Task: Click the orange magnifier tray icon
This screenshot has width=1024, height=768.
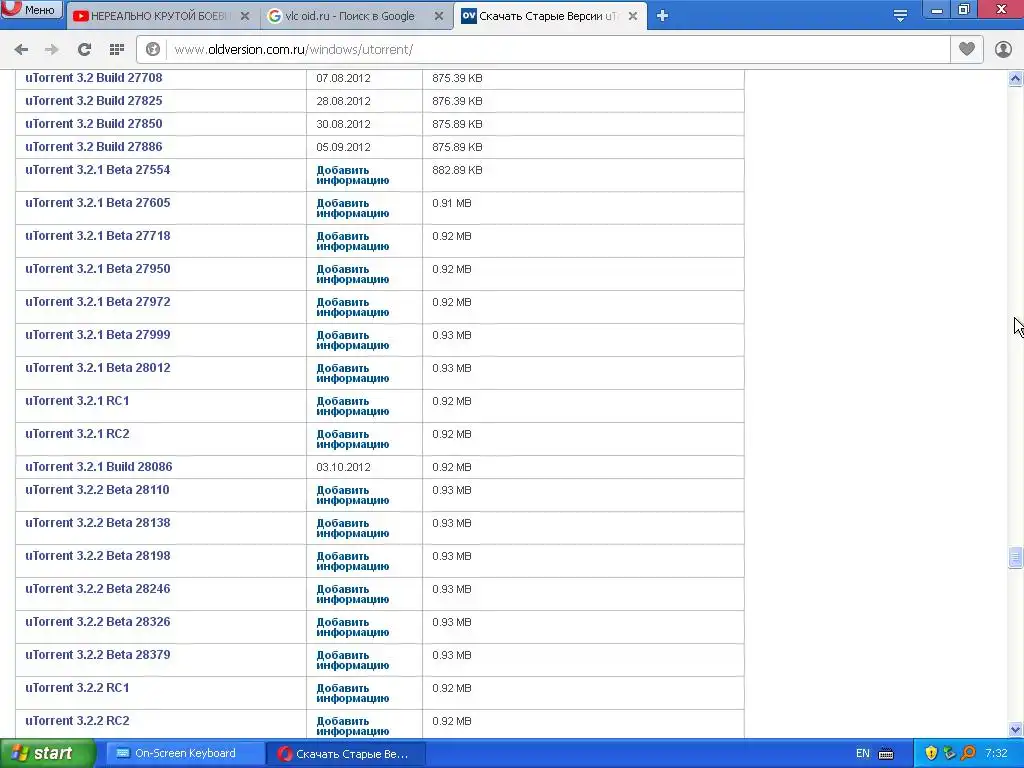Action: click(968, 753)
